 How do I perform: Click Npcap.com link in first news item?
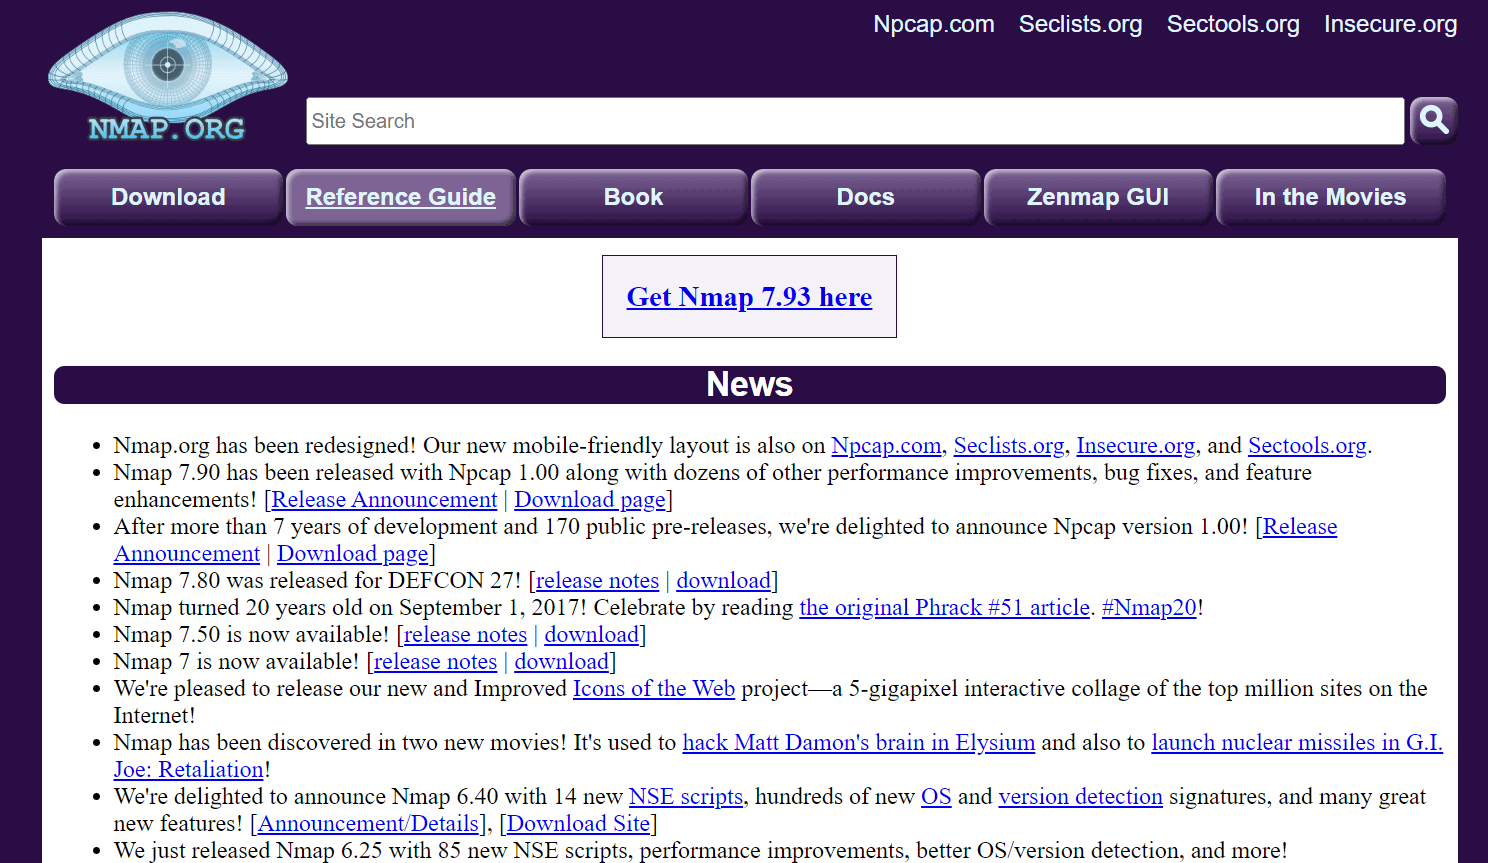[x=886, y=445]
